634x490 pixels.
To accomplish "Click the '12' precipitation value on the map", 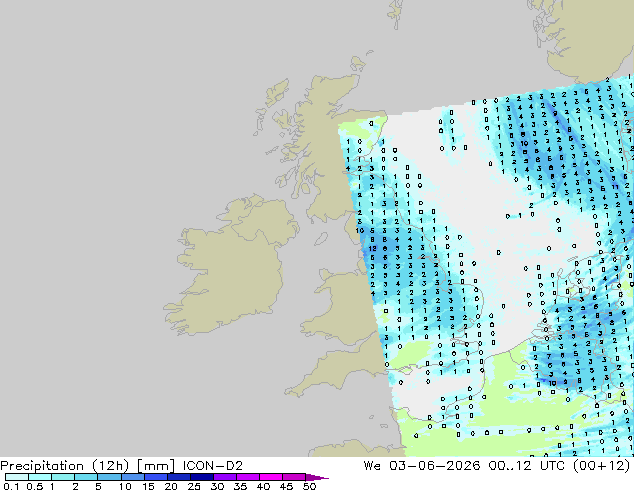I will tap(372, 249).
